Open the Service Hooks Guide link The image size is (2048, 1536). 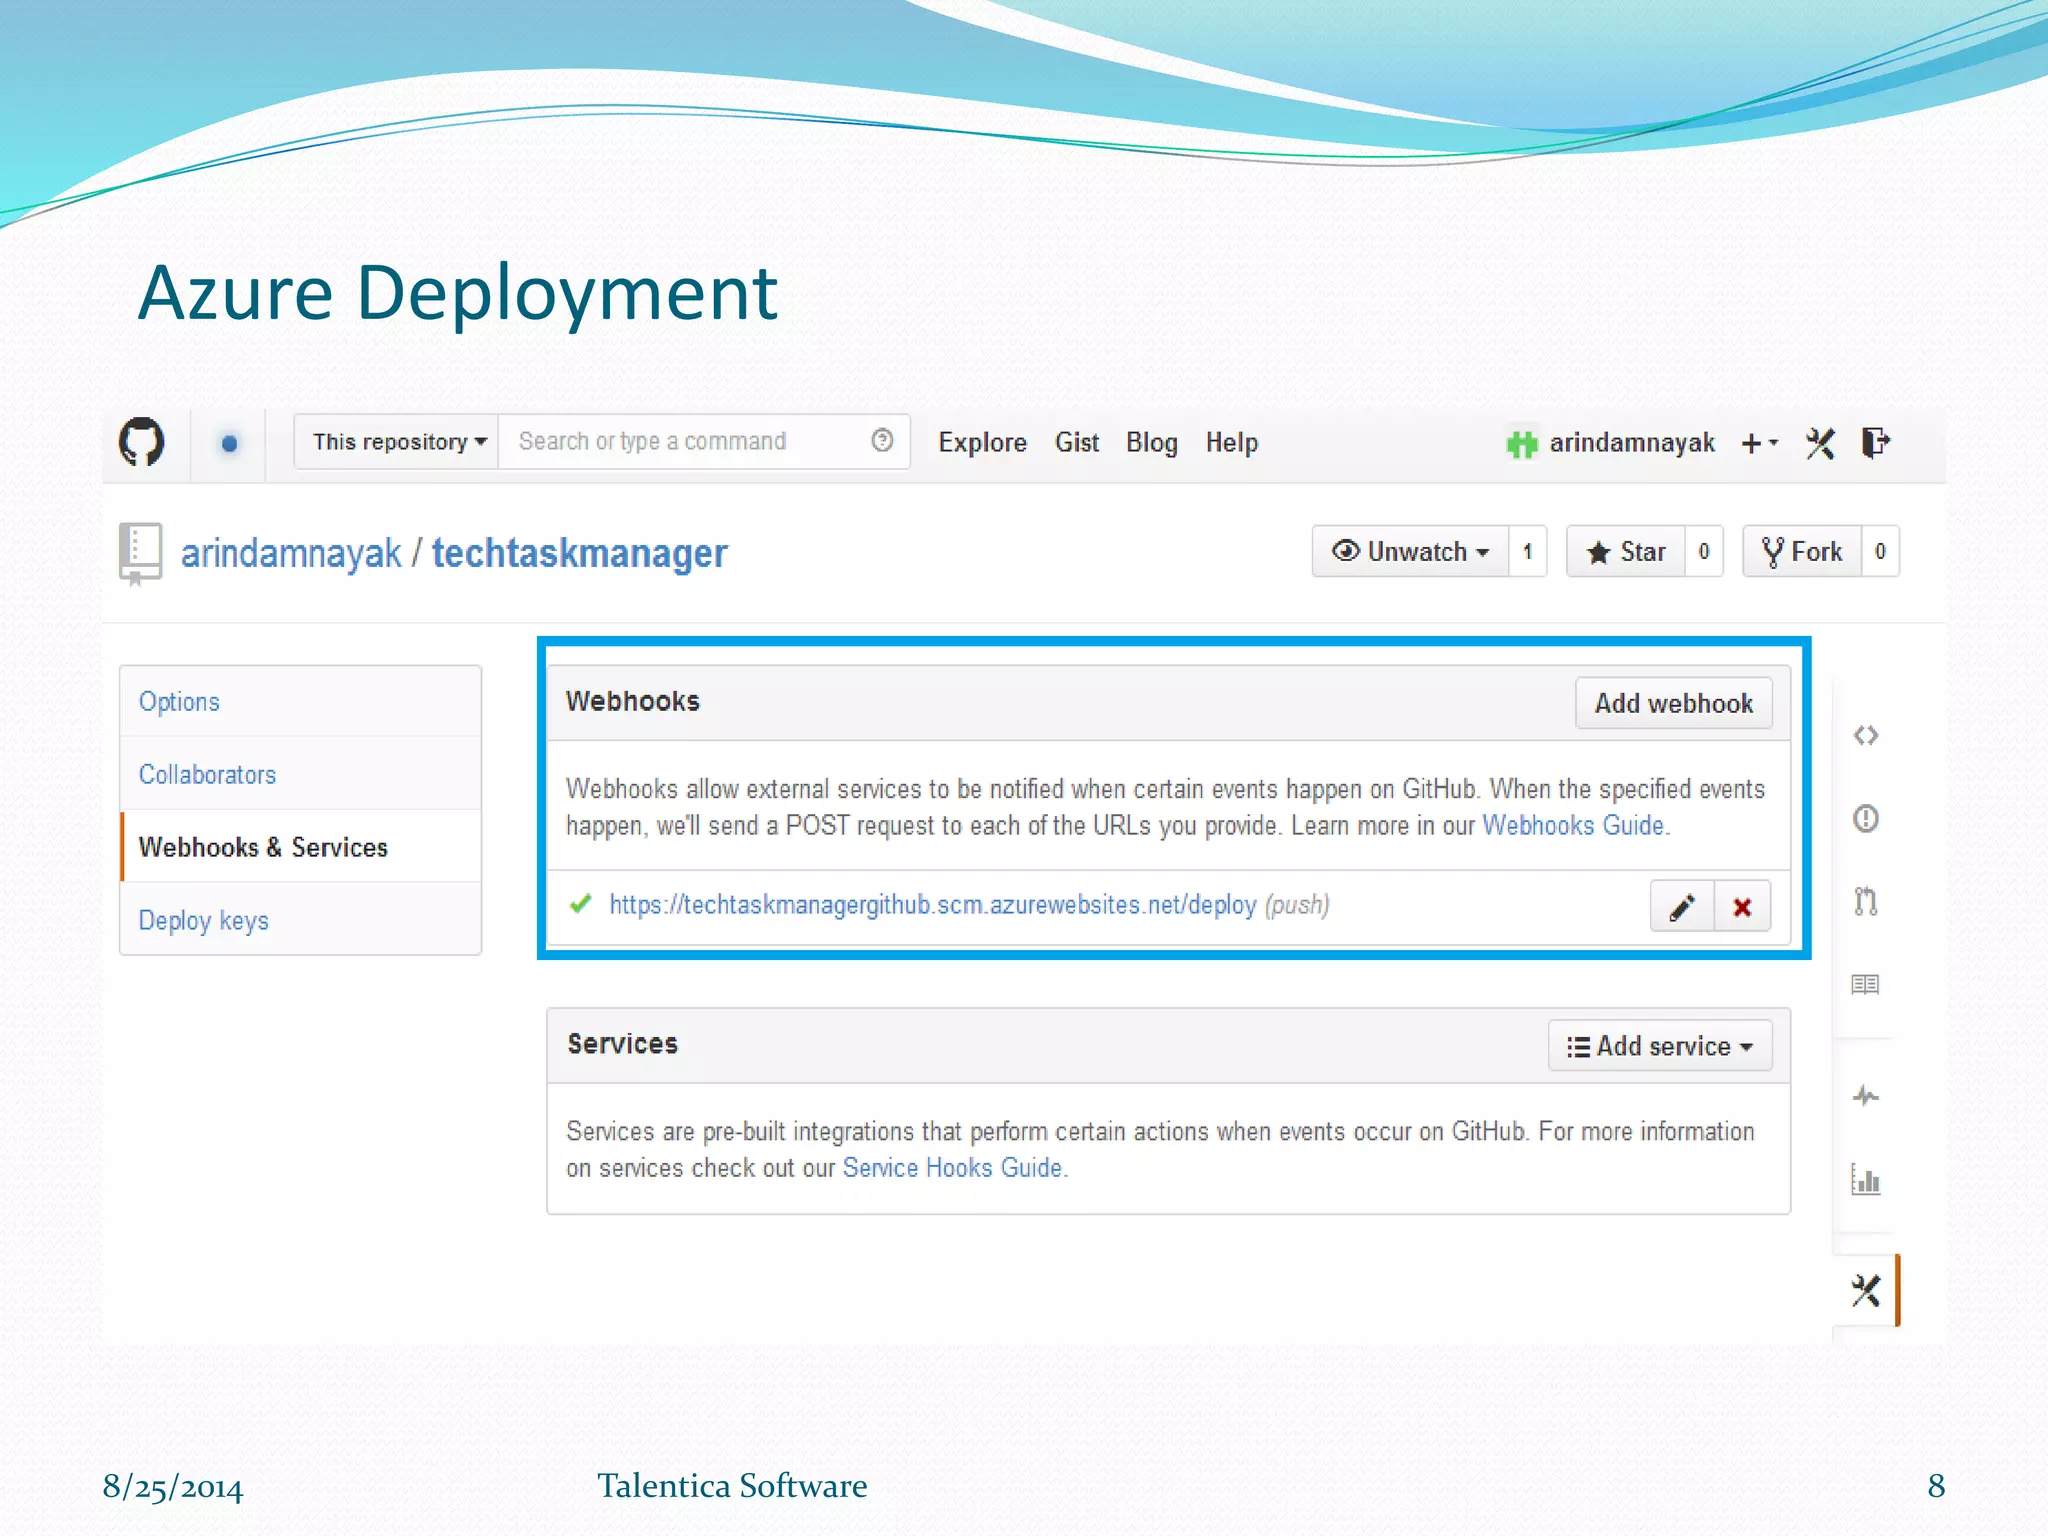pos(952,1168)
